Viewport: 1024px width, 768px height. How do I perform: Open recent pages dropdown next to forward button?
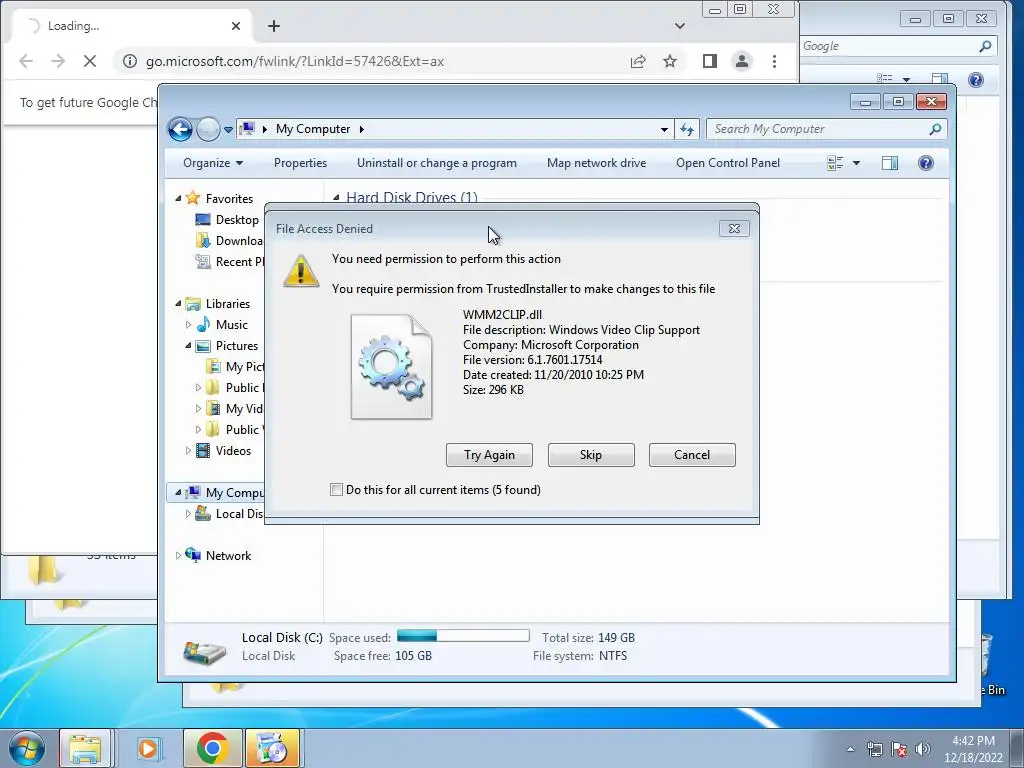point(228,129)
